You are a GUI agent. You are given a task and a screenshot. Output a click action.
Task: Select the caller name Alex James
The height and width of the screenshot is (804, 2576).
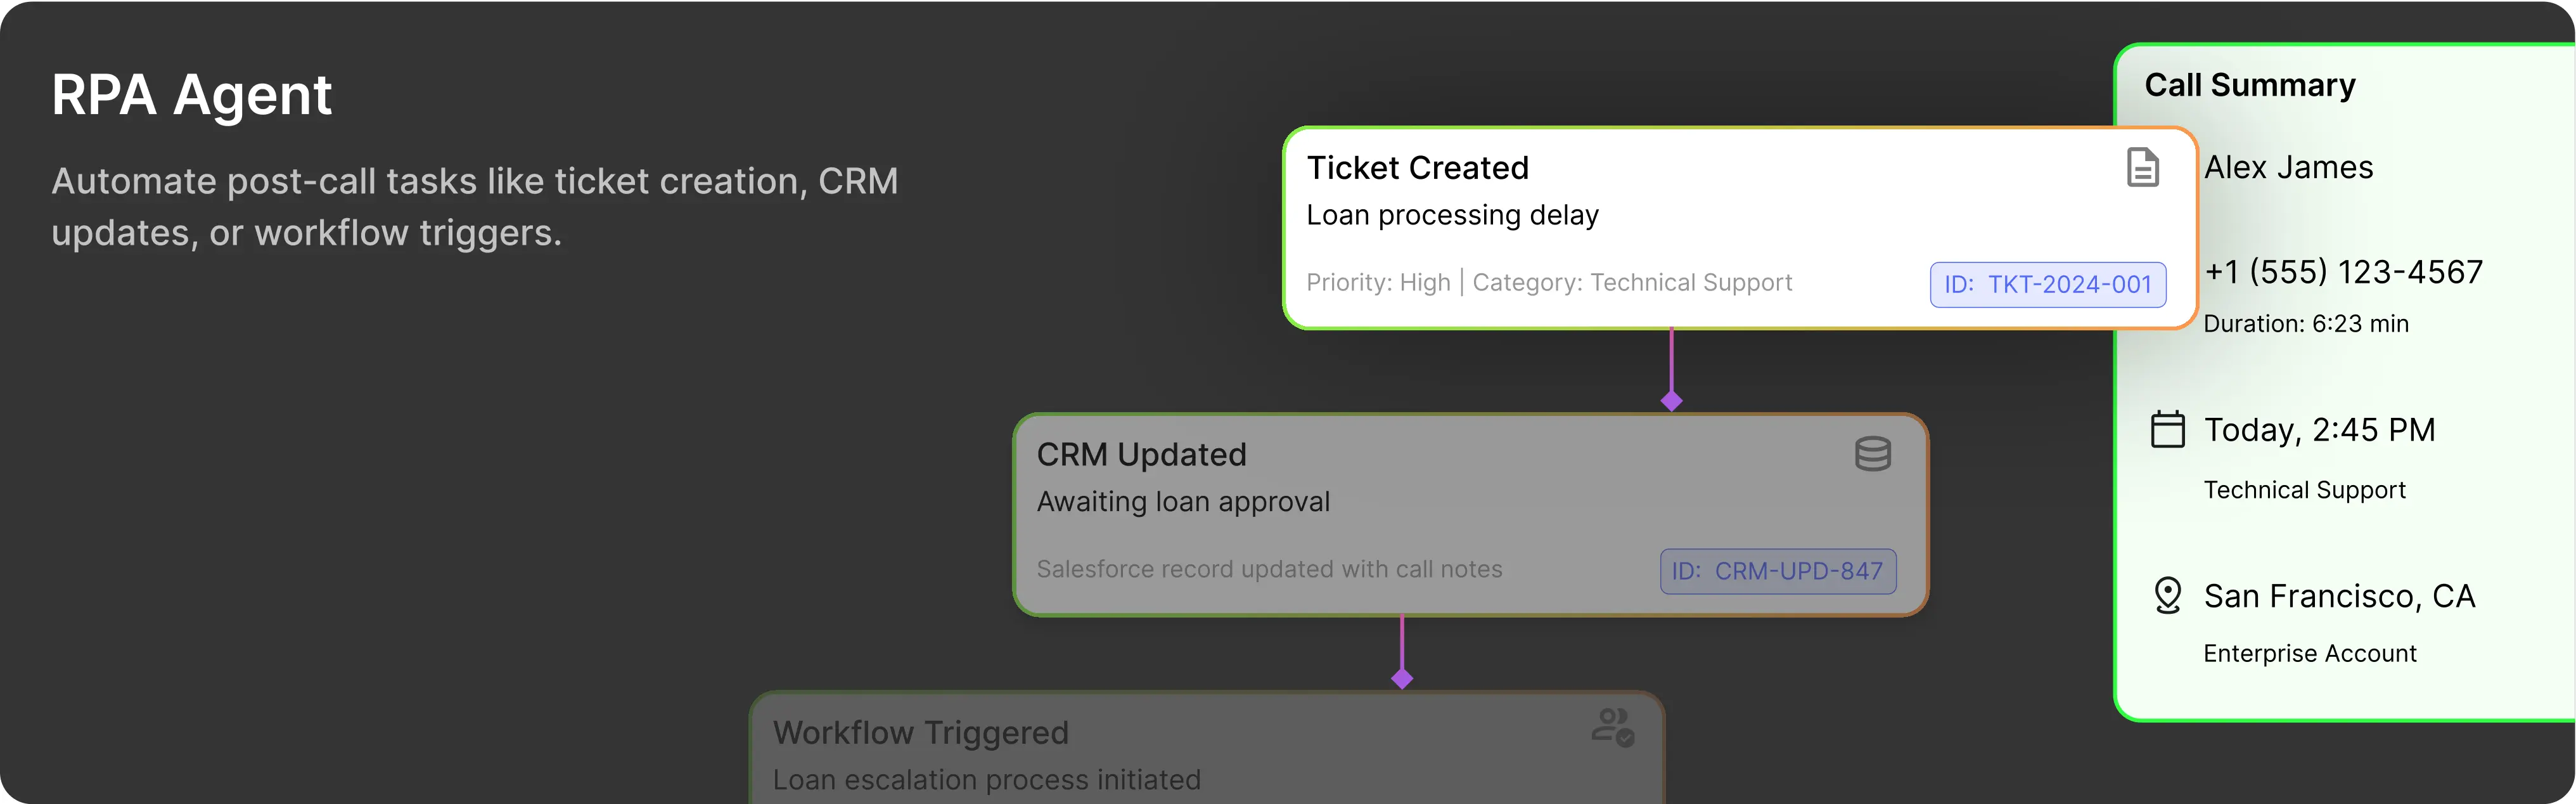pyautogui.click(x=2288, y=168)
